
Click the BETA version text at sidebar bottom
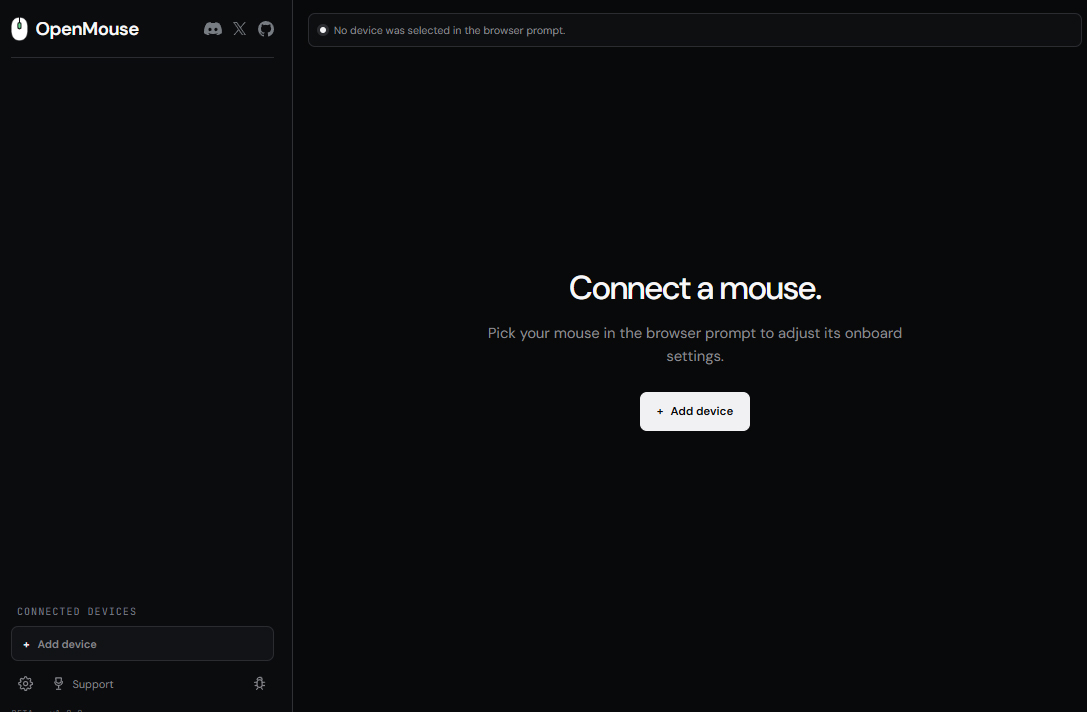point(47,709)
